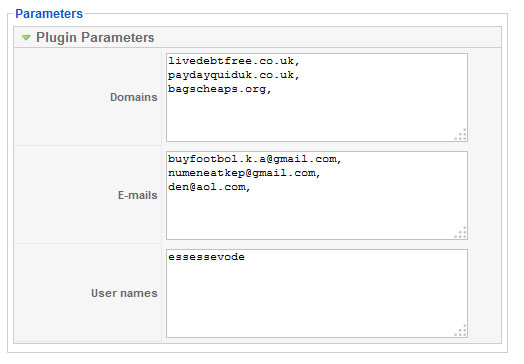
Task: Grab the E-mails textarea resize handle
Action: (461, 233)
